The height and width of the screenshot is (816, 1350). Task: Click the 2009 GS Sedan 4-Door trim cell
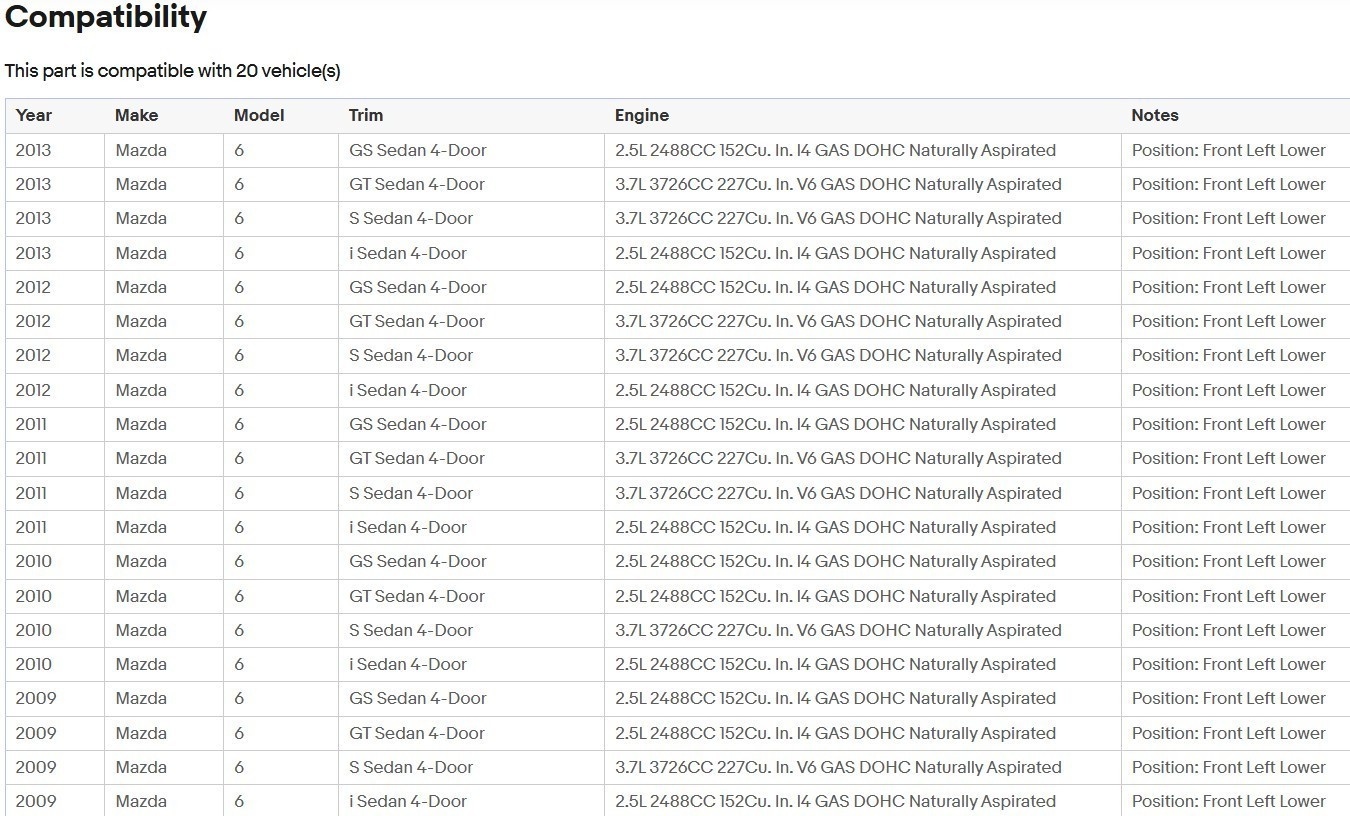coord(418,698)
